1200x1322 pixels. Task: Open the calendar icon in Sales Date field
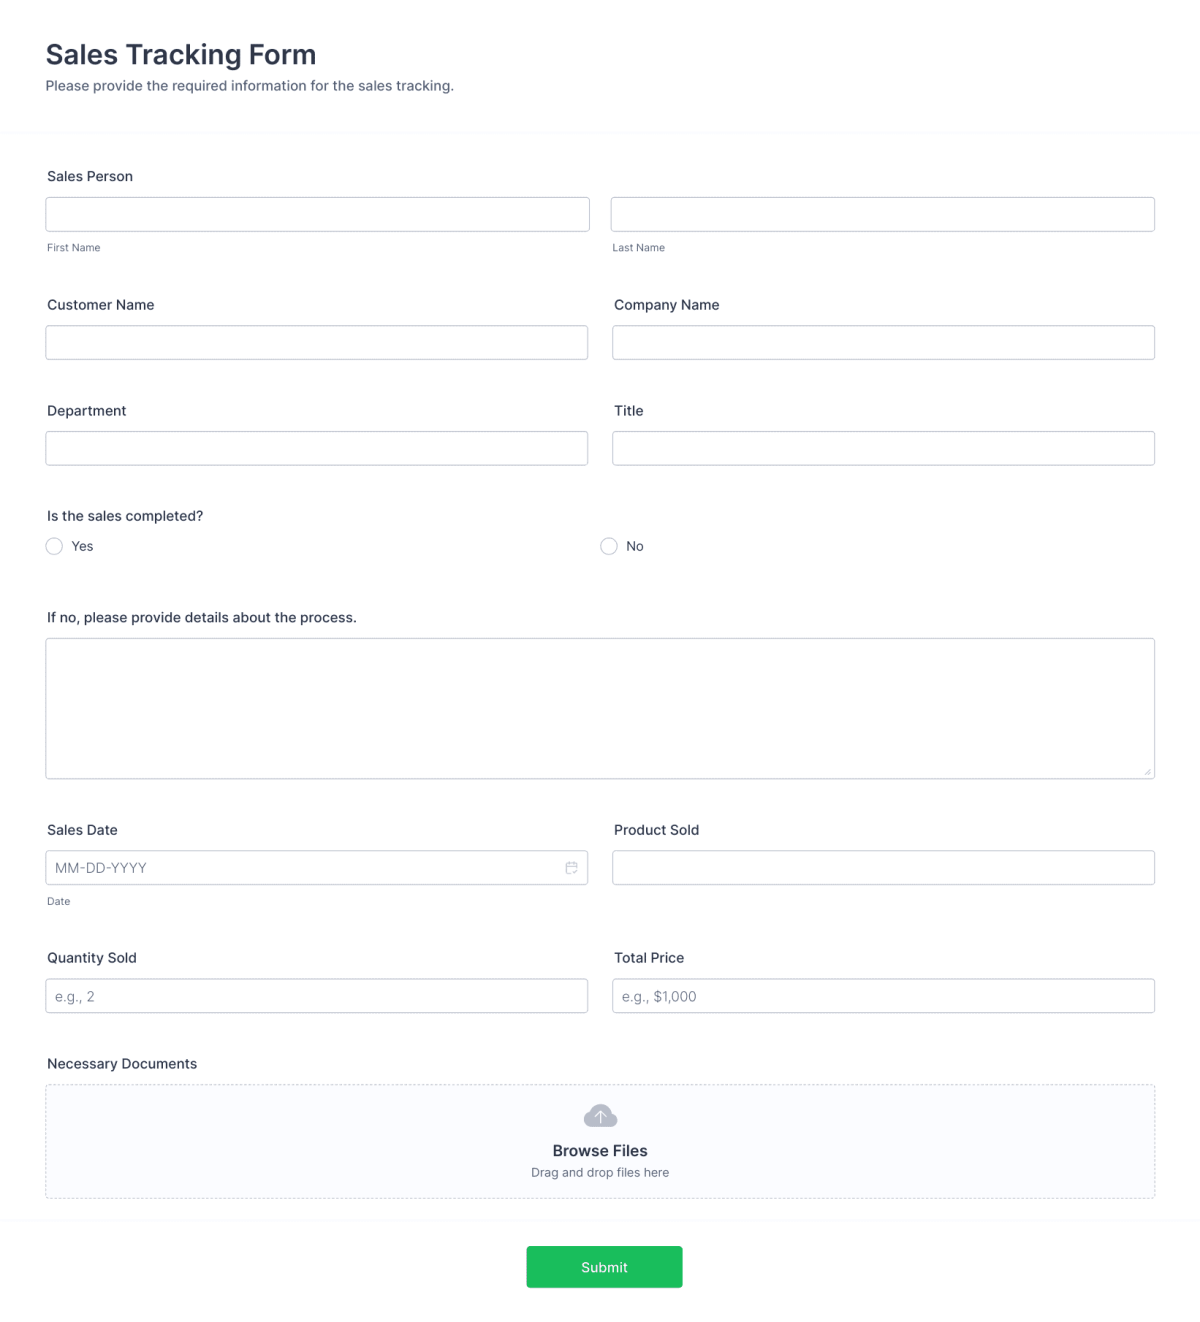click(x=572, y=867)
